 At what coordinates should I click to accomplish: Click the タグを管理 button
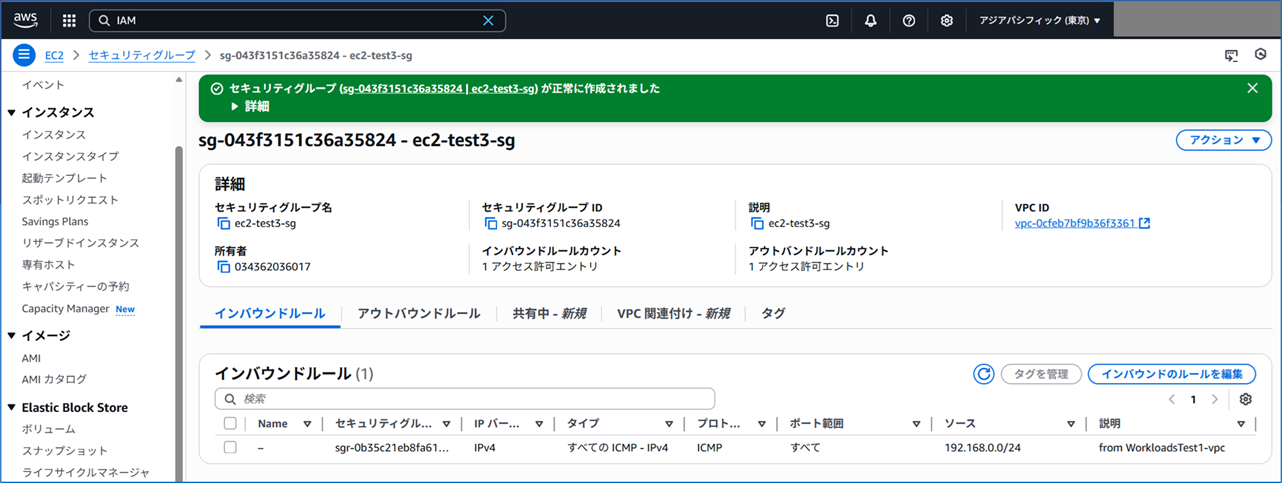coord(1041,374)
